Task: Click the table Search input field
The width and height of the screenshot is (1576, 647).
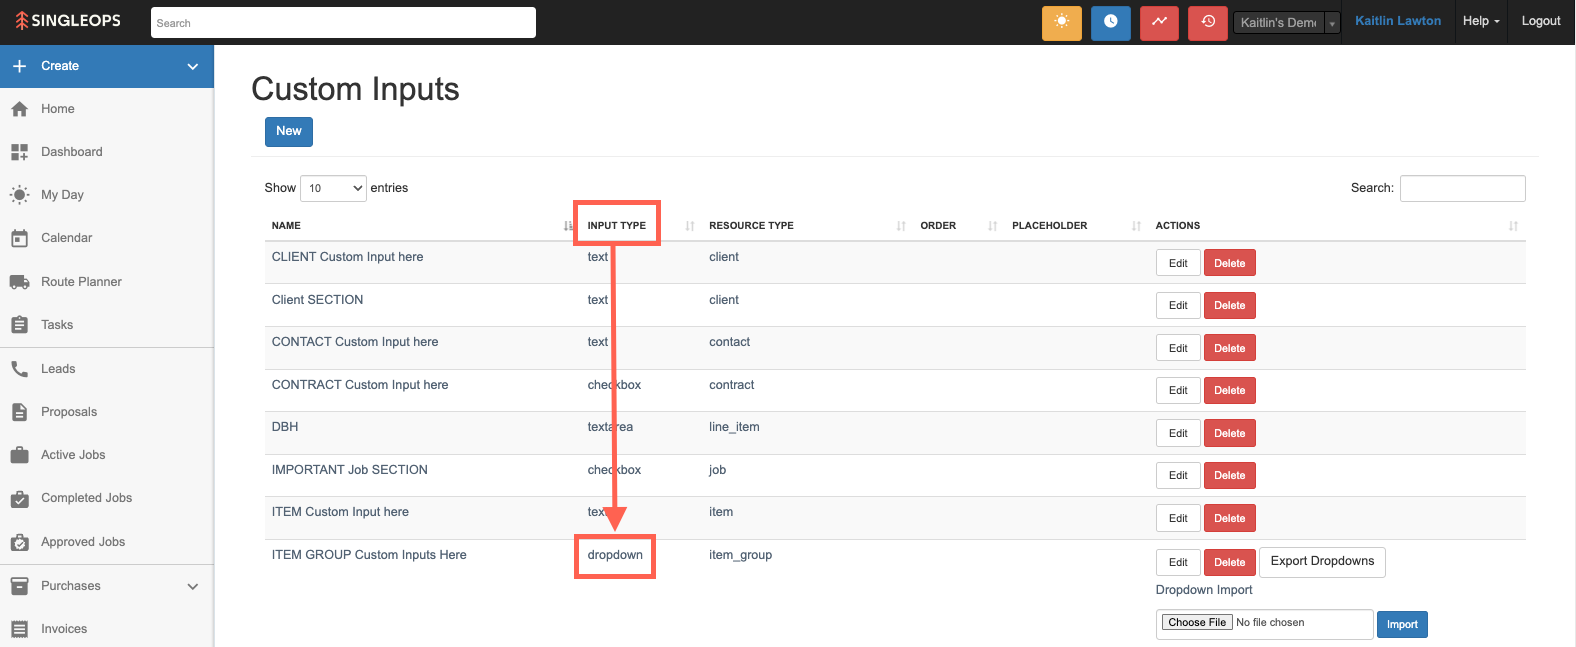Action: tap(1462, 188)
